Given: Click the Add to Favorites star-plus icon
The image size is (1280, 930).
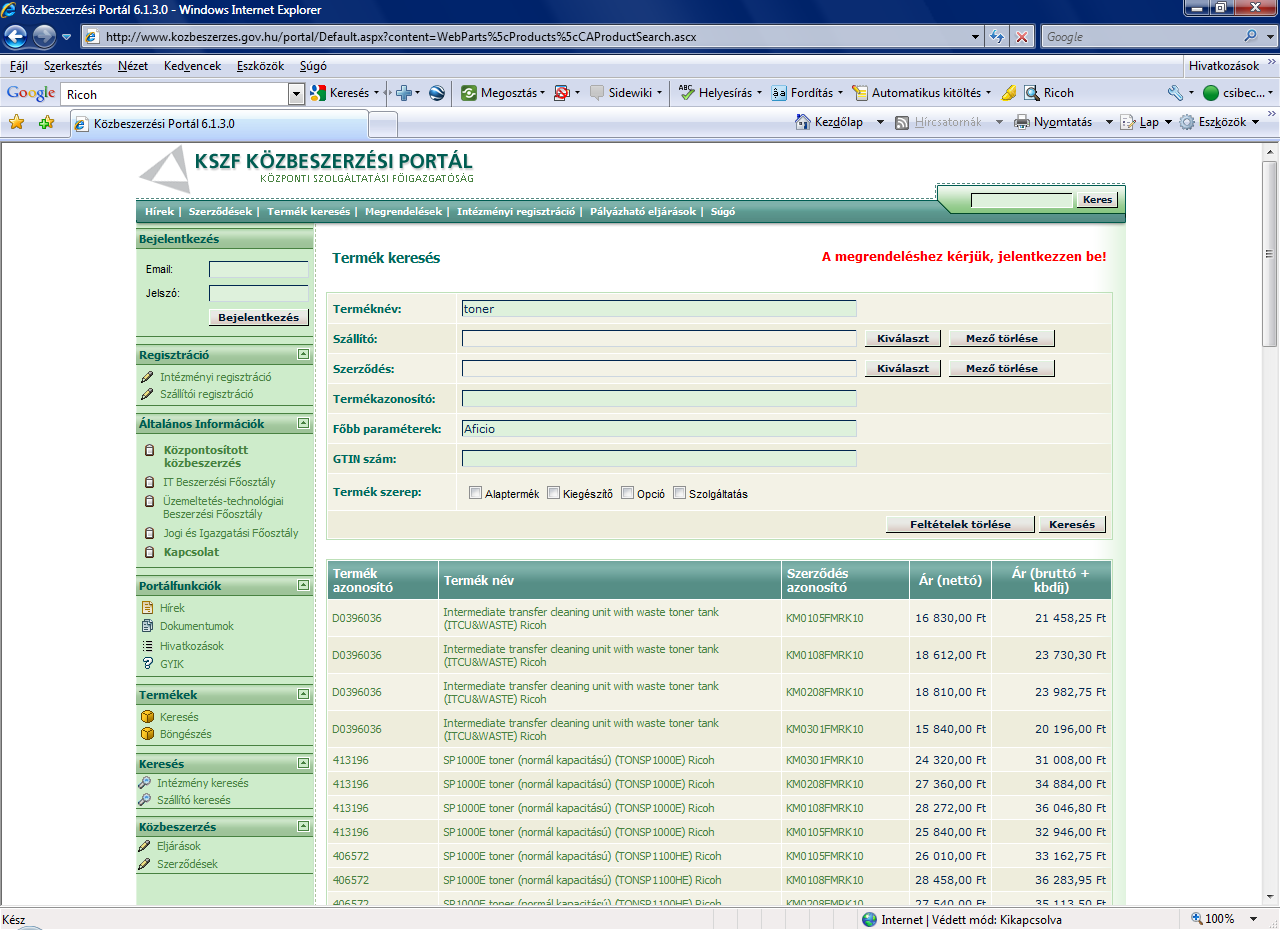Looking at the screenshot, I should tap(46, 123).
